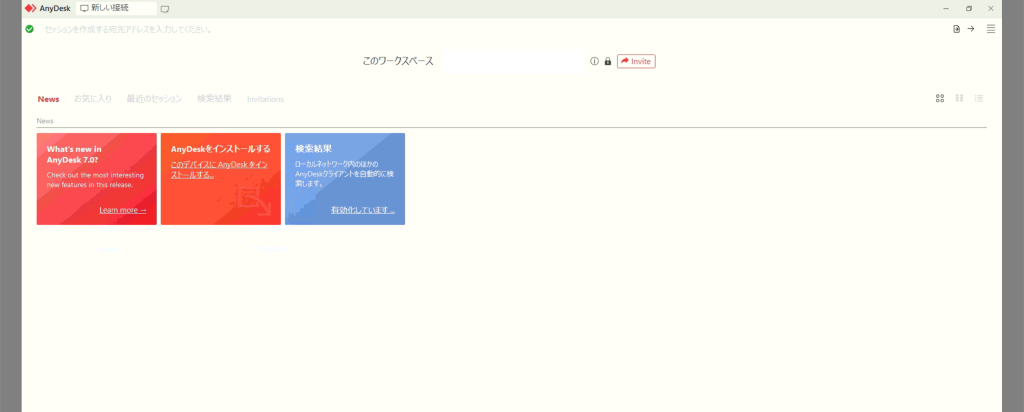1024x412 pixels.
Task: Follow the Learn more link
Action: click(123, 210)
